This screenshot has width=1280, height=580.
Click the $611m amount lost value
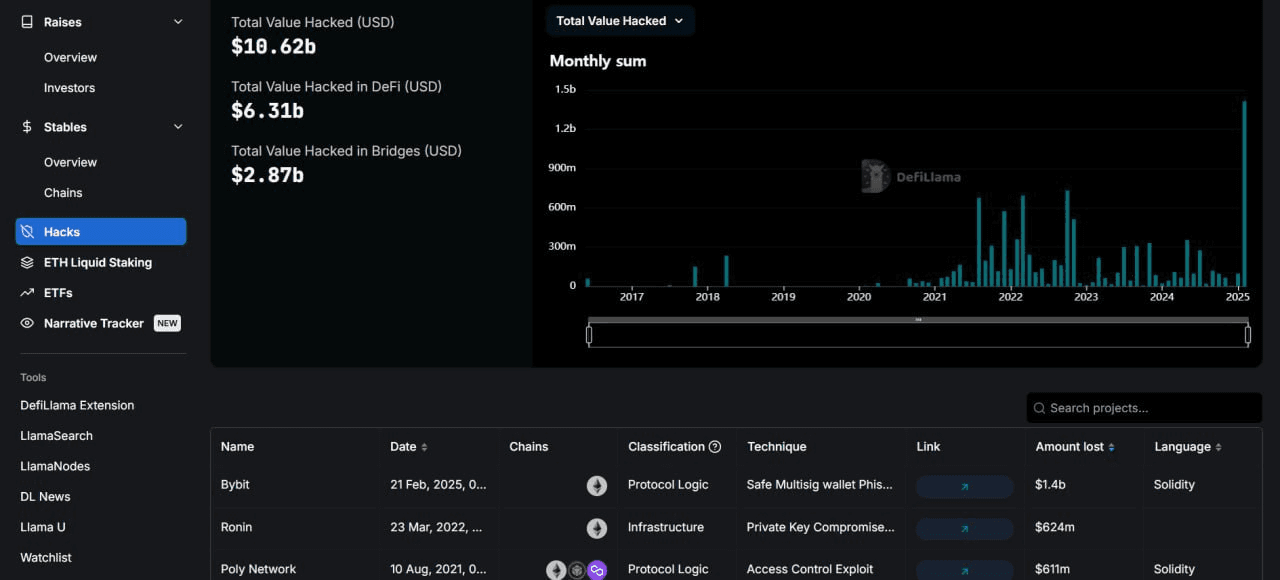pyautogui.click(x=1054, y=569)
